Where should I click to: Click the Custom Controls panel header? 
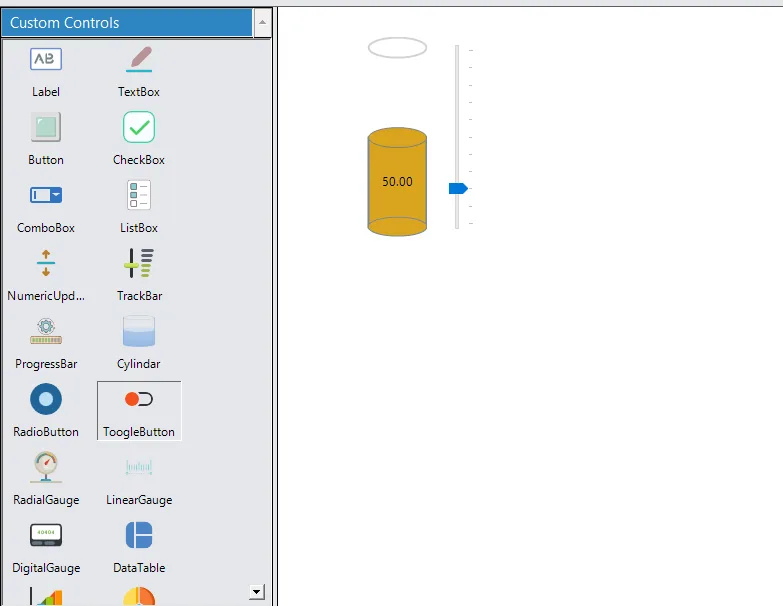[x=127, y=22]
